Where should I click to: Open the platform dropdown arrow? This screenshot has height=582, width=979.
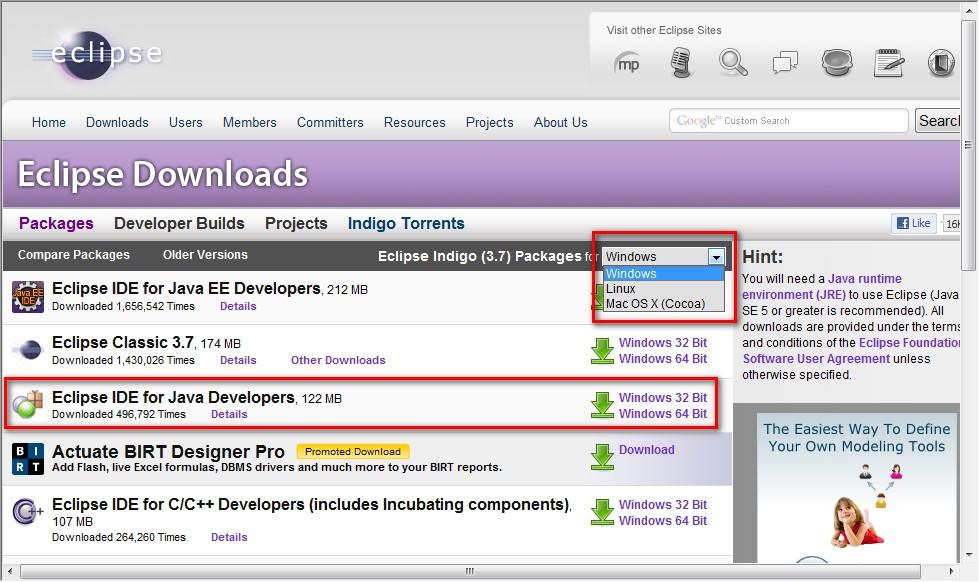point(716,257)
